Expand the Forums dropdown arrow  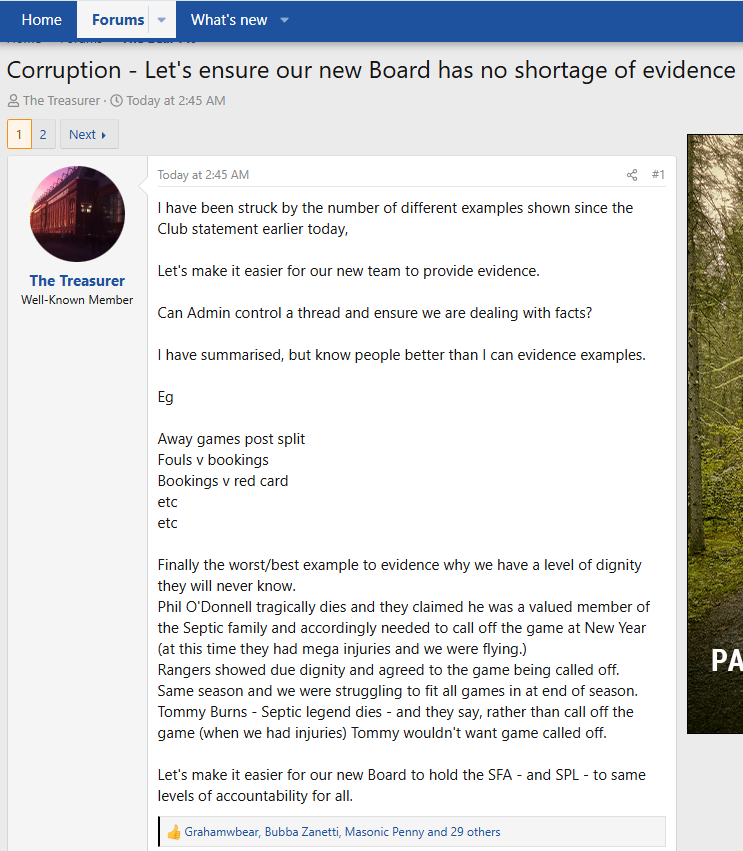point(162,20)
